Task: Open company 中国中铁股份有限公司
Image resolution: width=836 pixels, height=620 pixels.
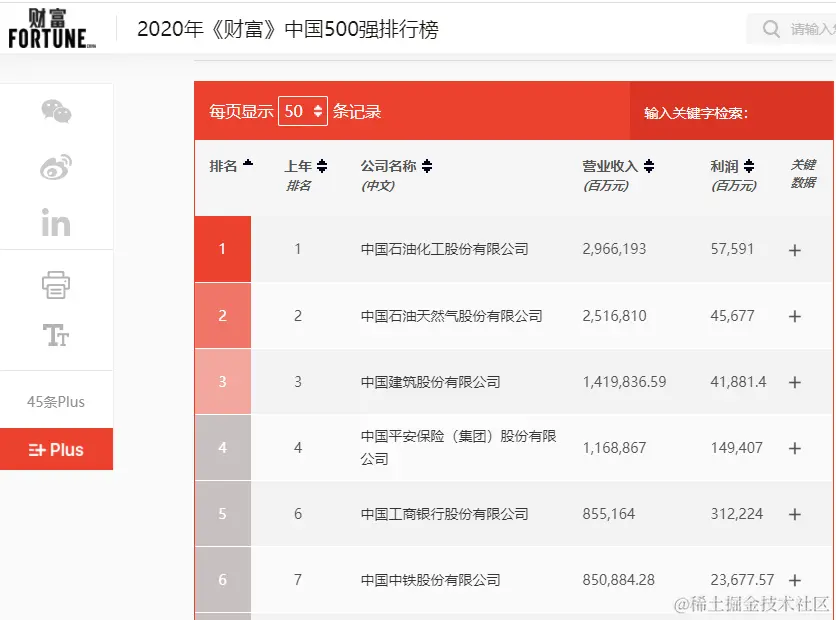Action: pyautogui.click(x=430, y=579)
